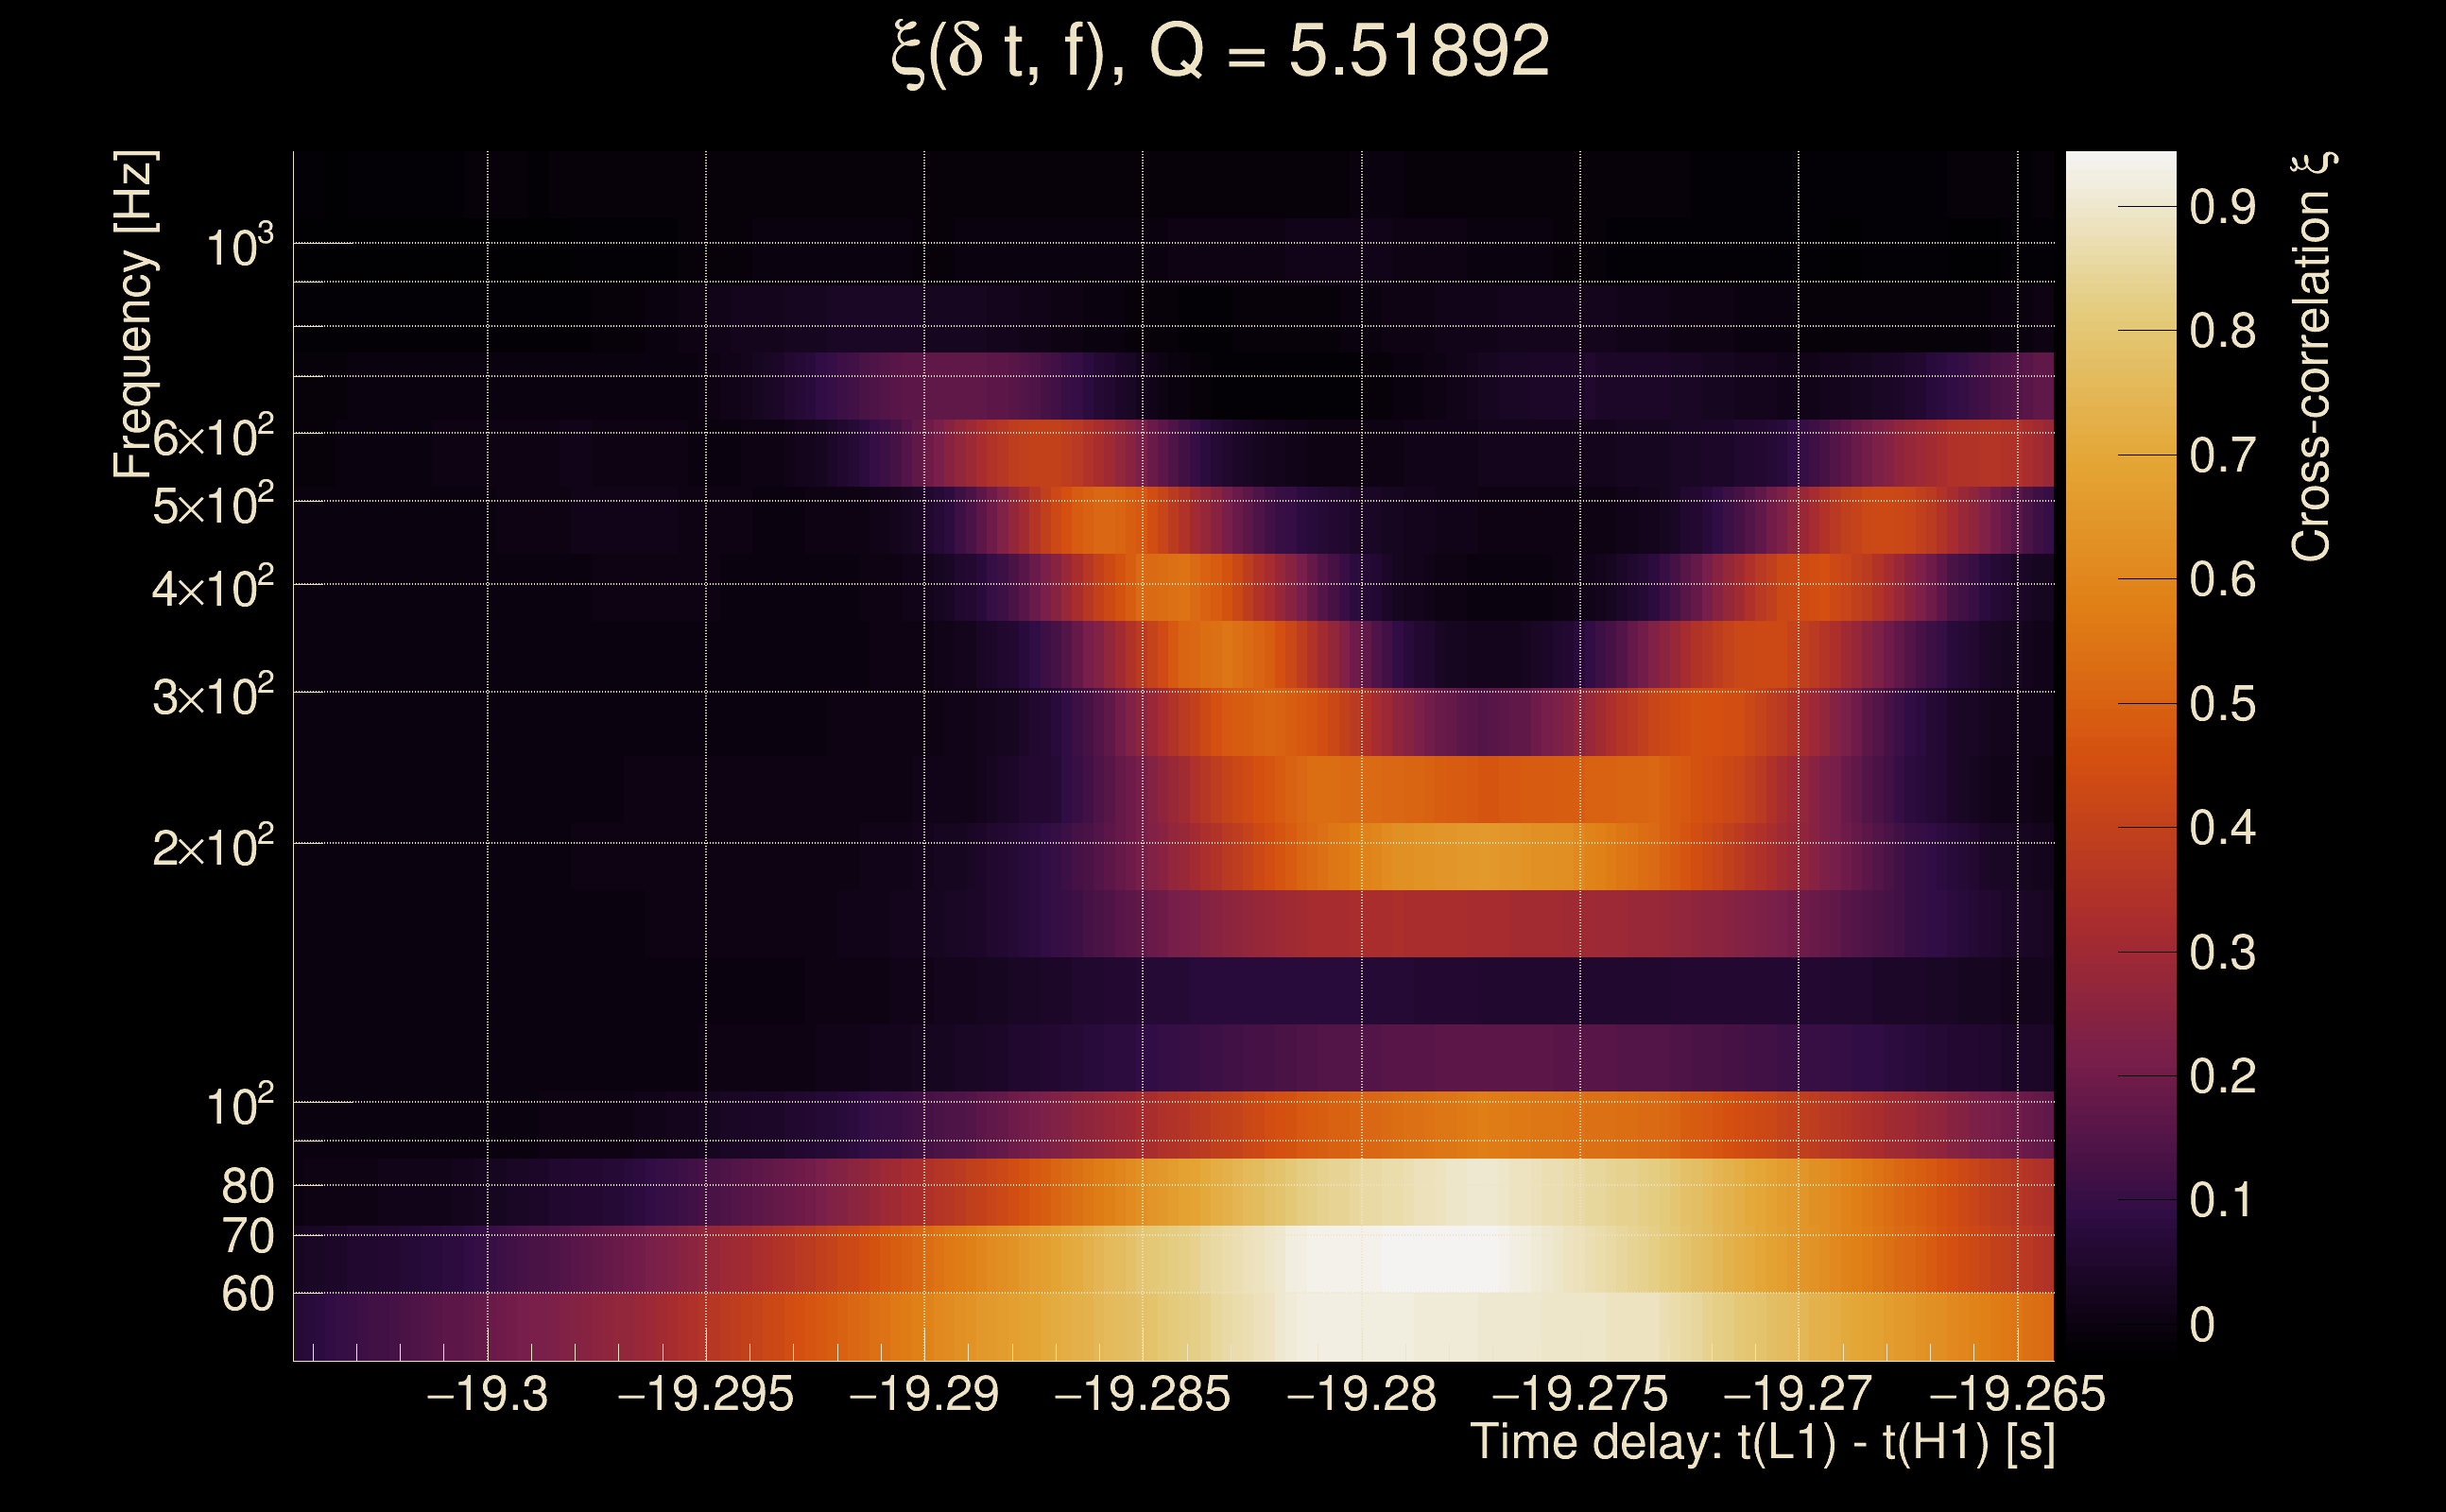Click the 80 Hz tick label
Image resolution: width=2446 pixels, height=1512 pixels.
click(247, 1186)
